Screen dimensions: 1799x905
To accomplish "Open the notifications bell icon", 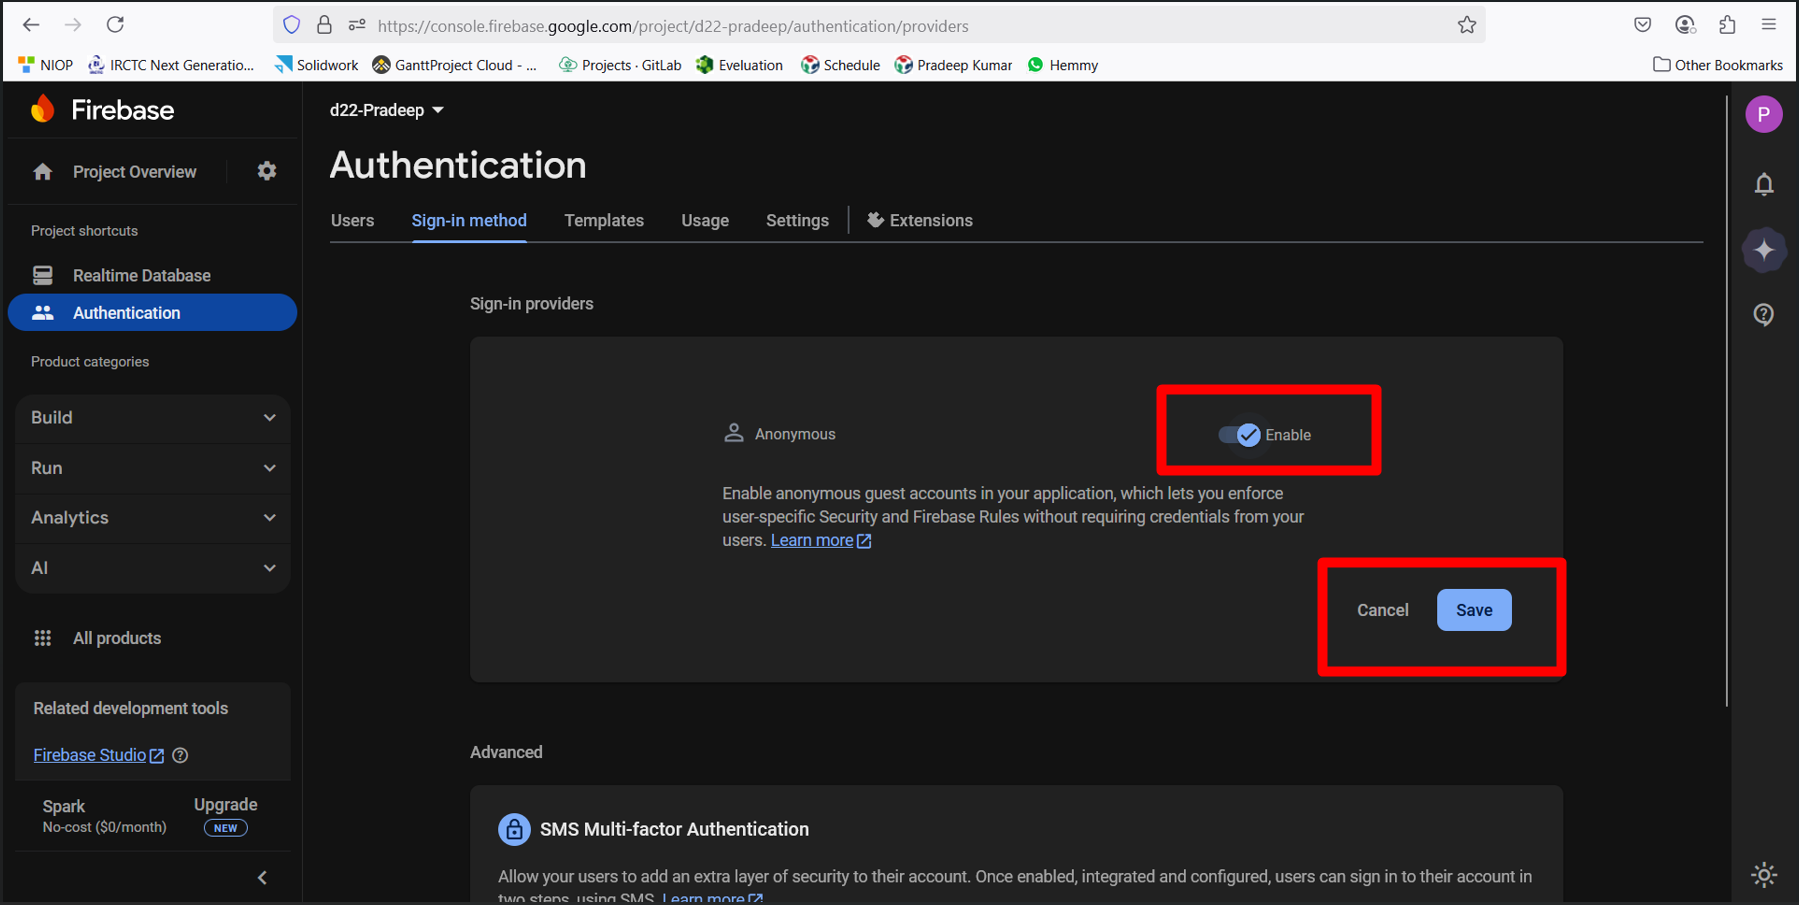I will [x=1764, y=184].
